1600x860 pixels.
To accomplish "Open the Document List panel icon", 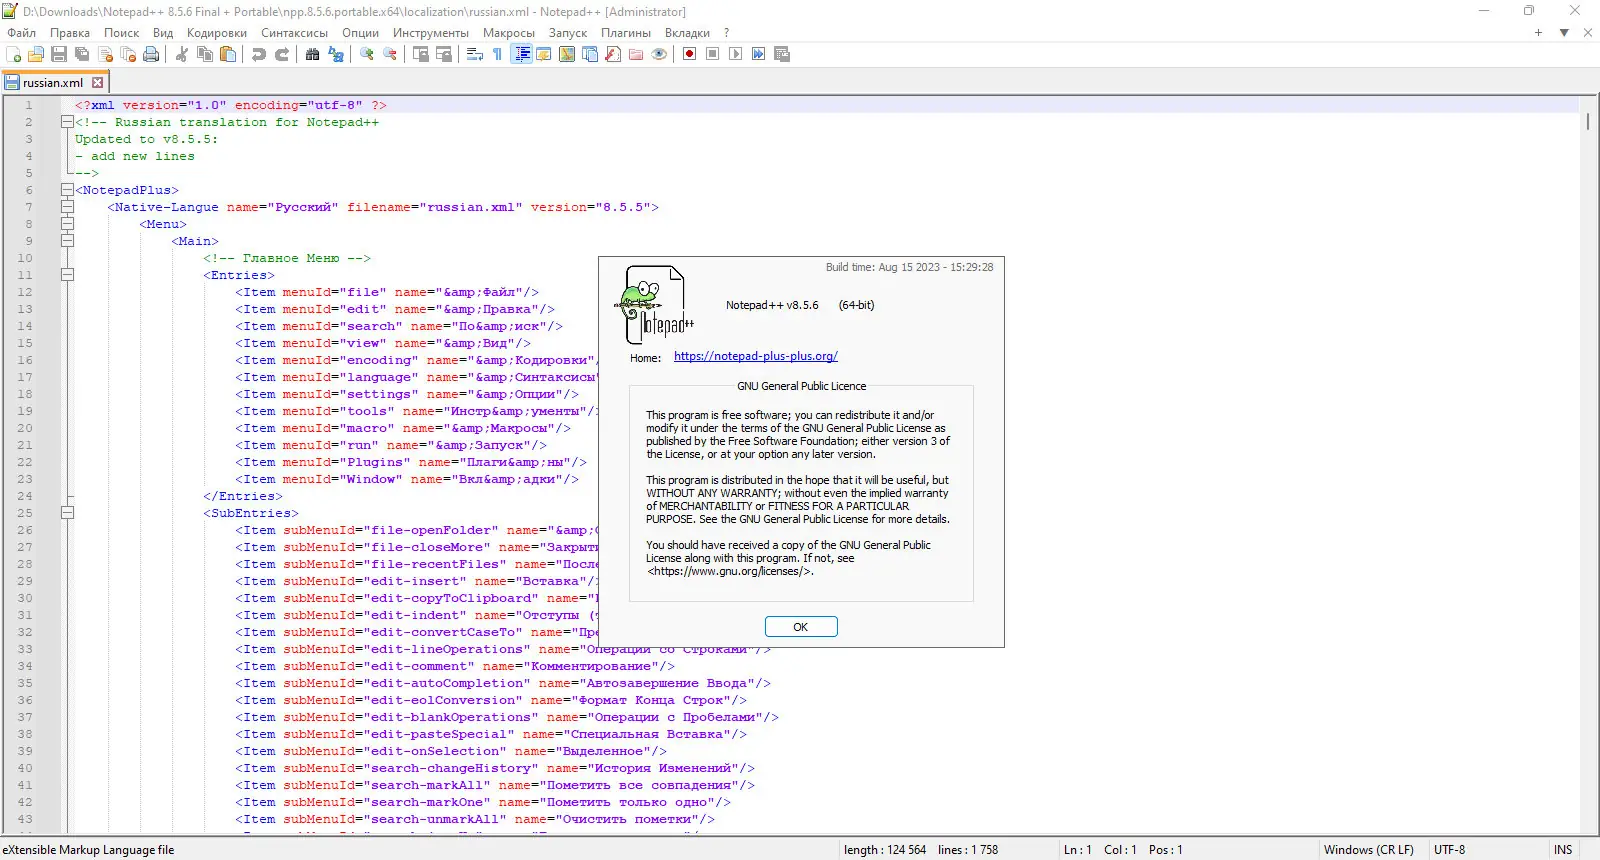I will point(590,54).
